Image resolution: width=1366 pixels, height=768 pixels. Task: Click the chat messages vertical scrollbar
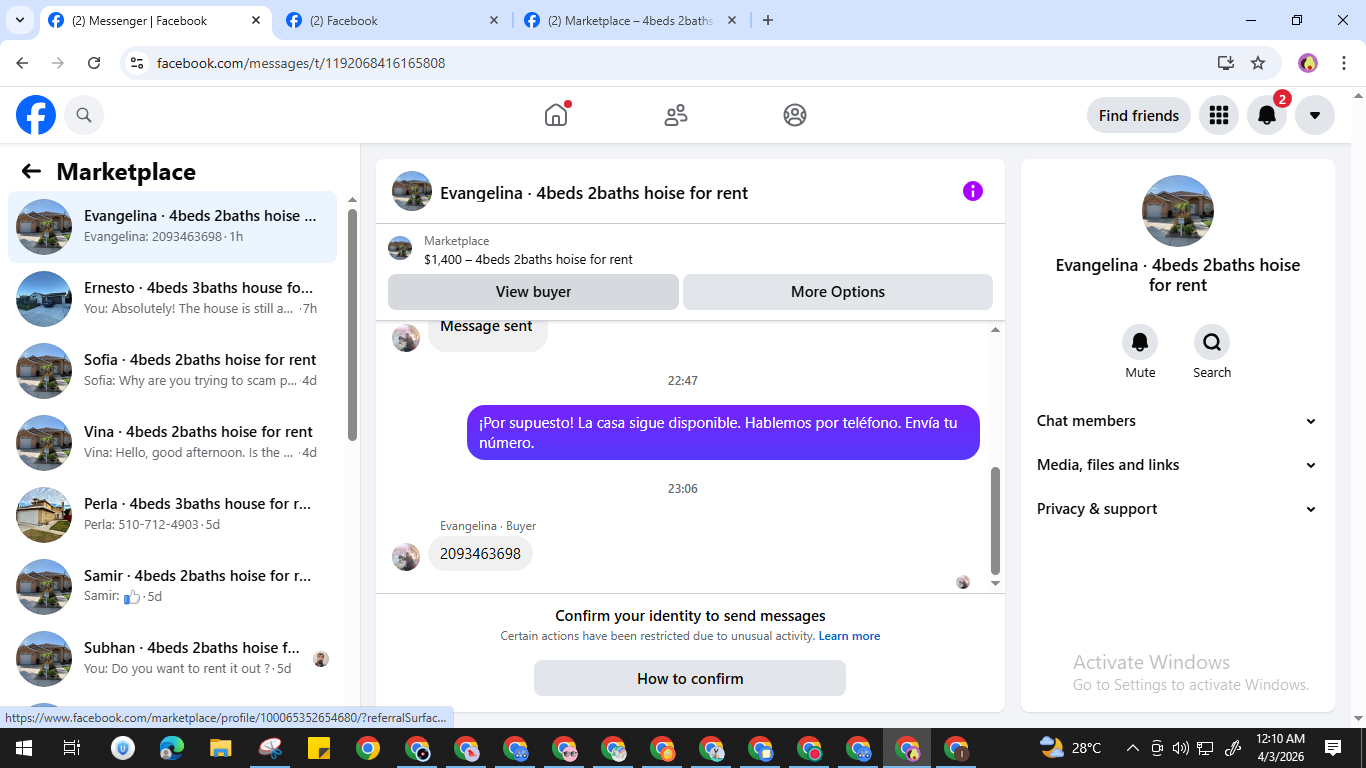pos(995,520)
